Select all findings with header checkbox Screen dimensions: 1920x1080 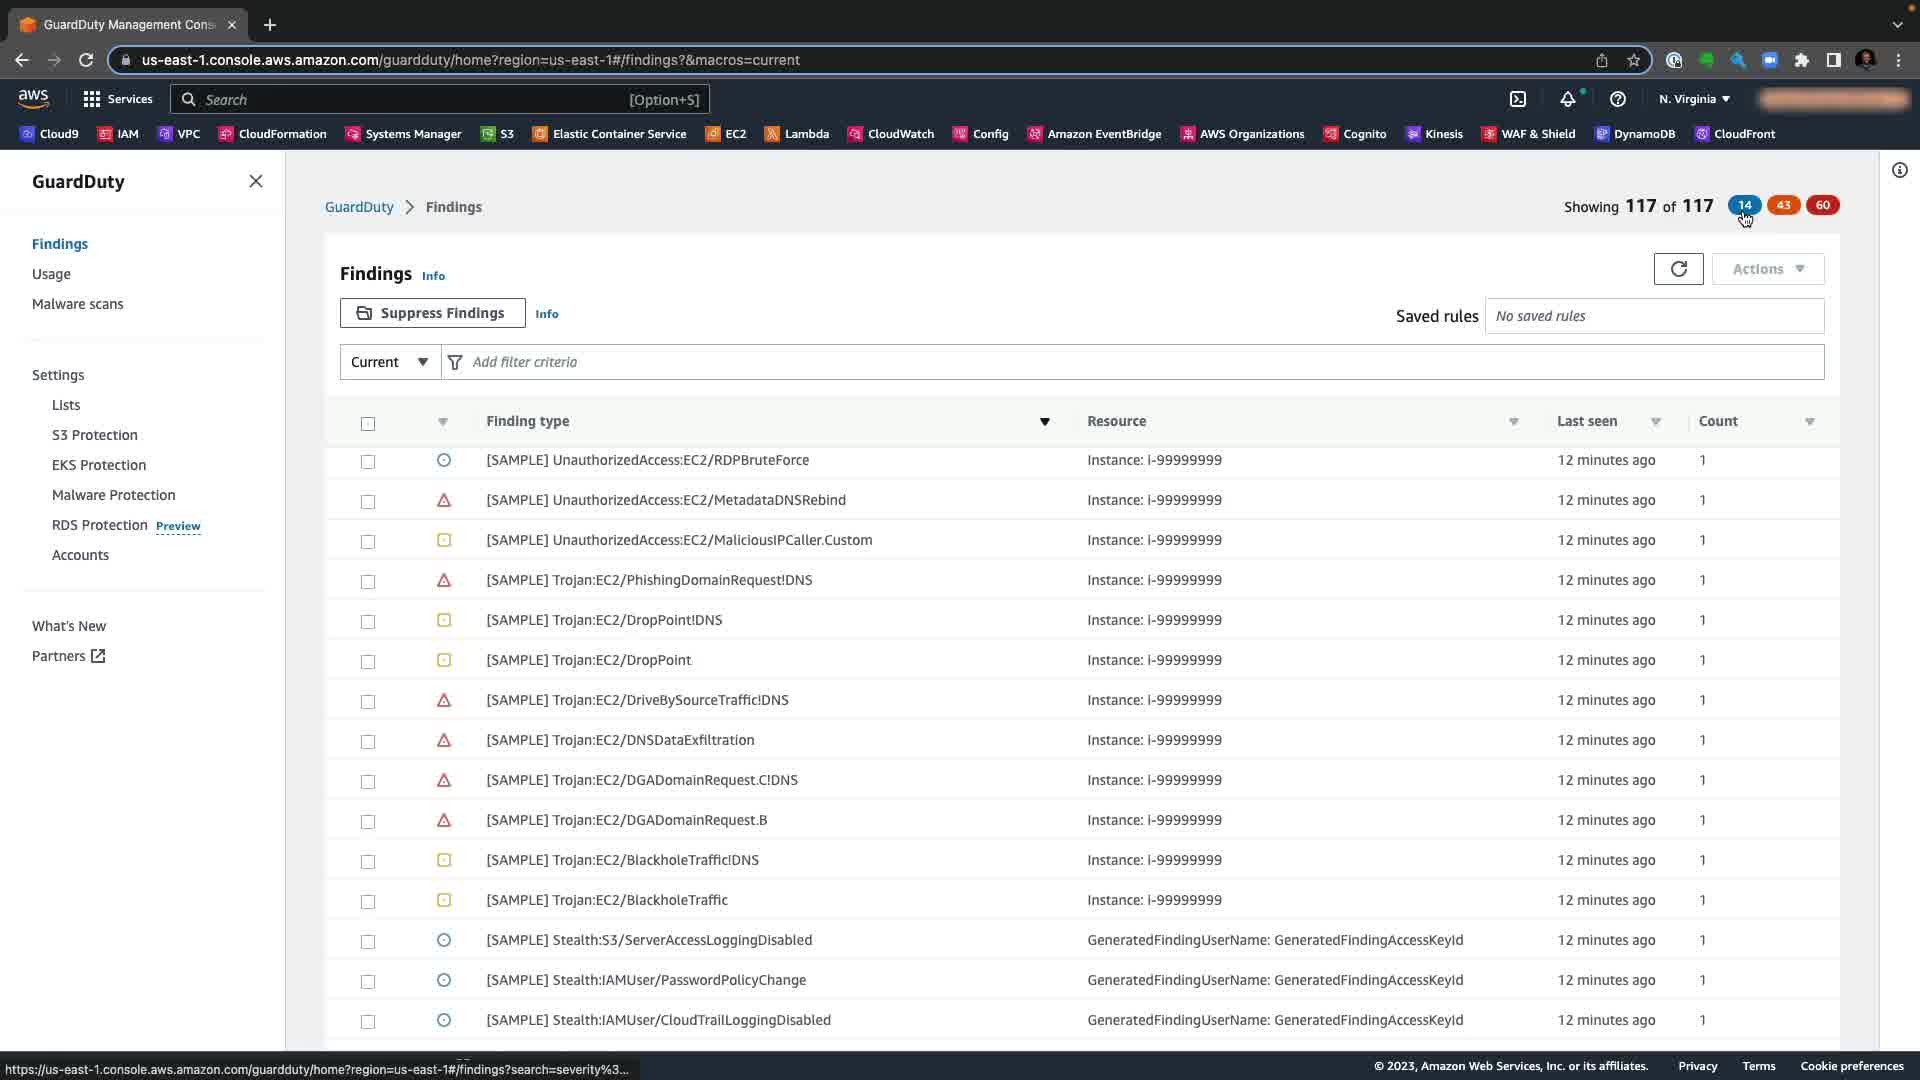(x=368, y=423)
